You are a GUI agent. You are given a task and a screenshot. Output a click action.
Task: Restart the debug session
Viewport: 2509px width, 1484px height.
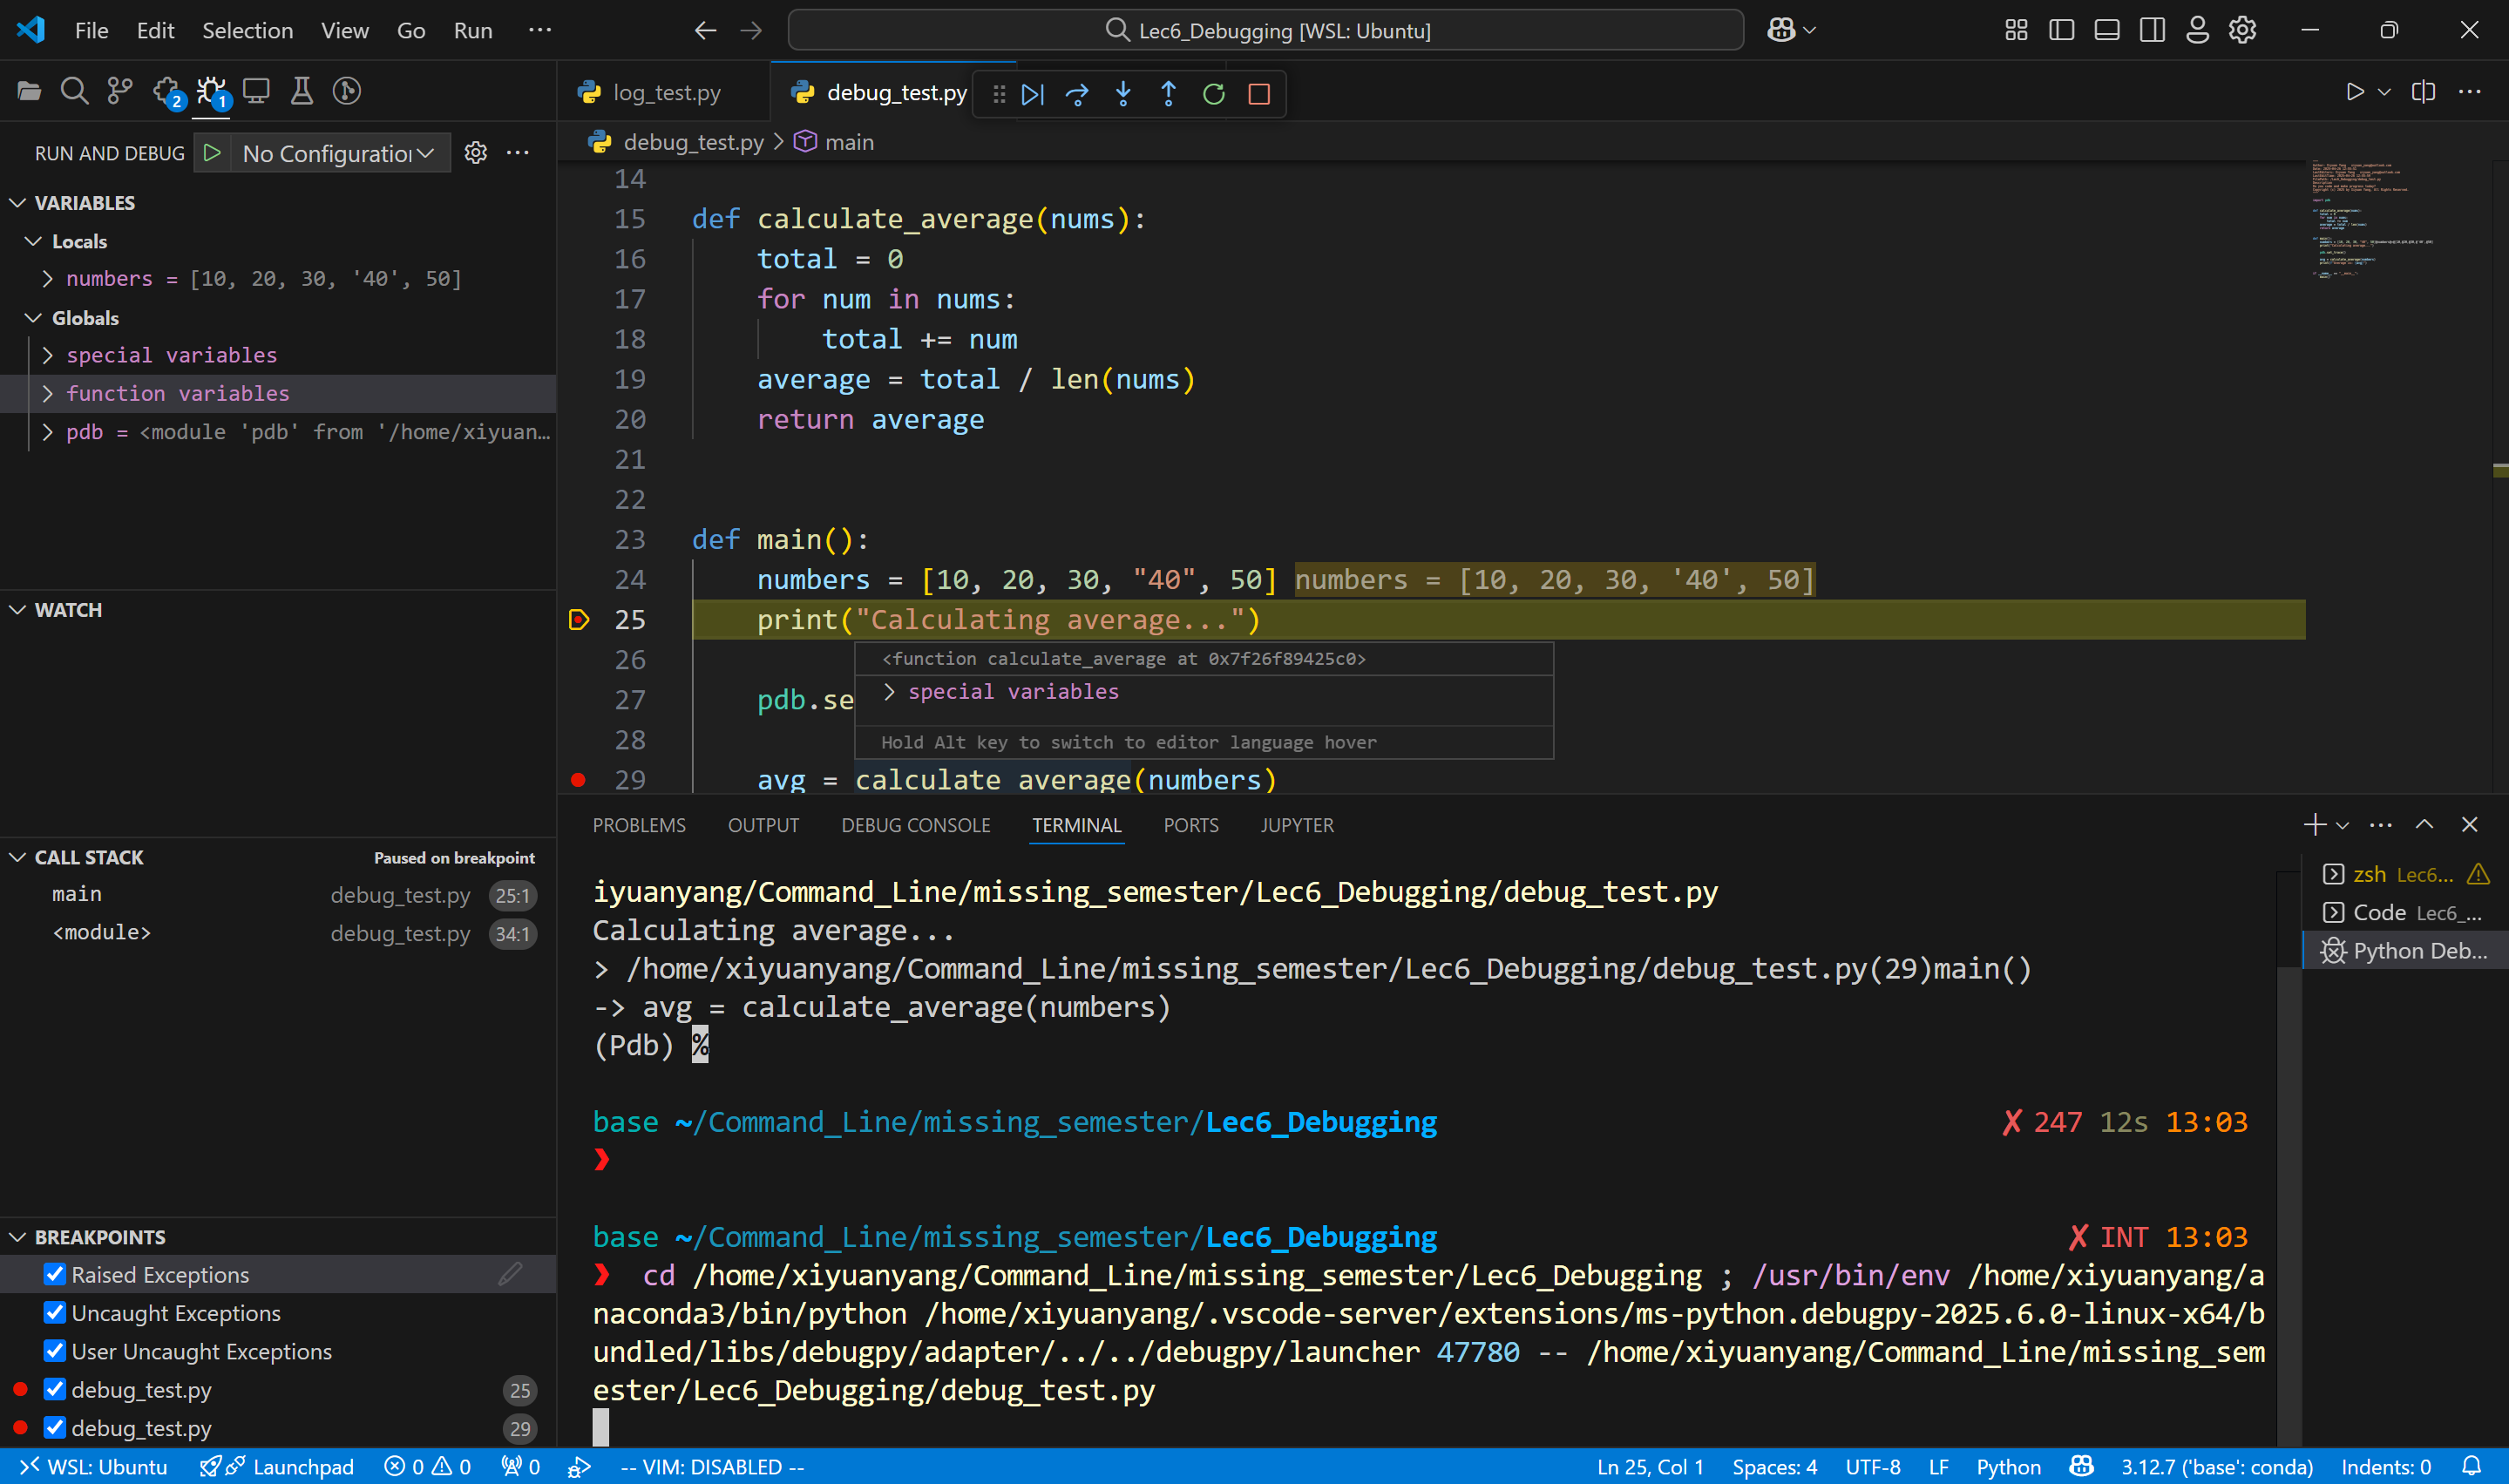point(1214,94)
